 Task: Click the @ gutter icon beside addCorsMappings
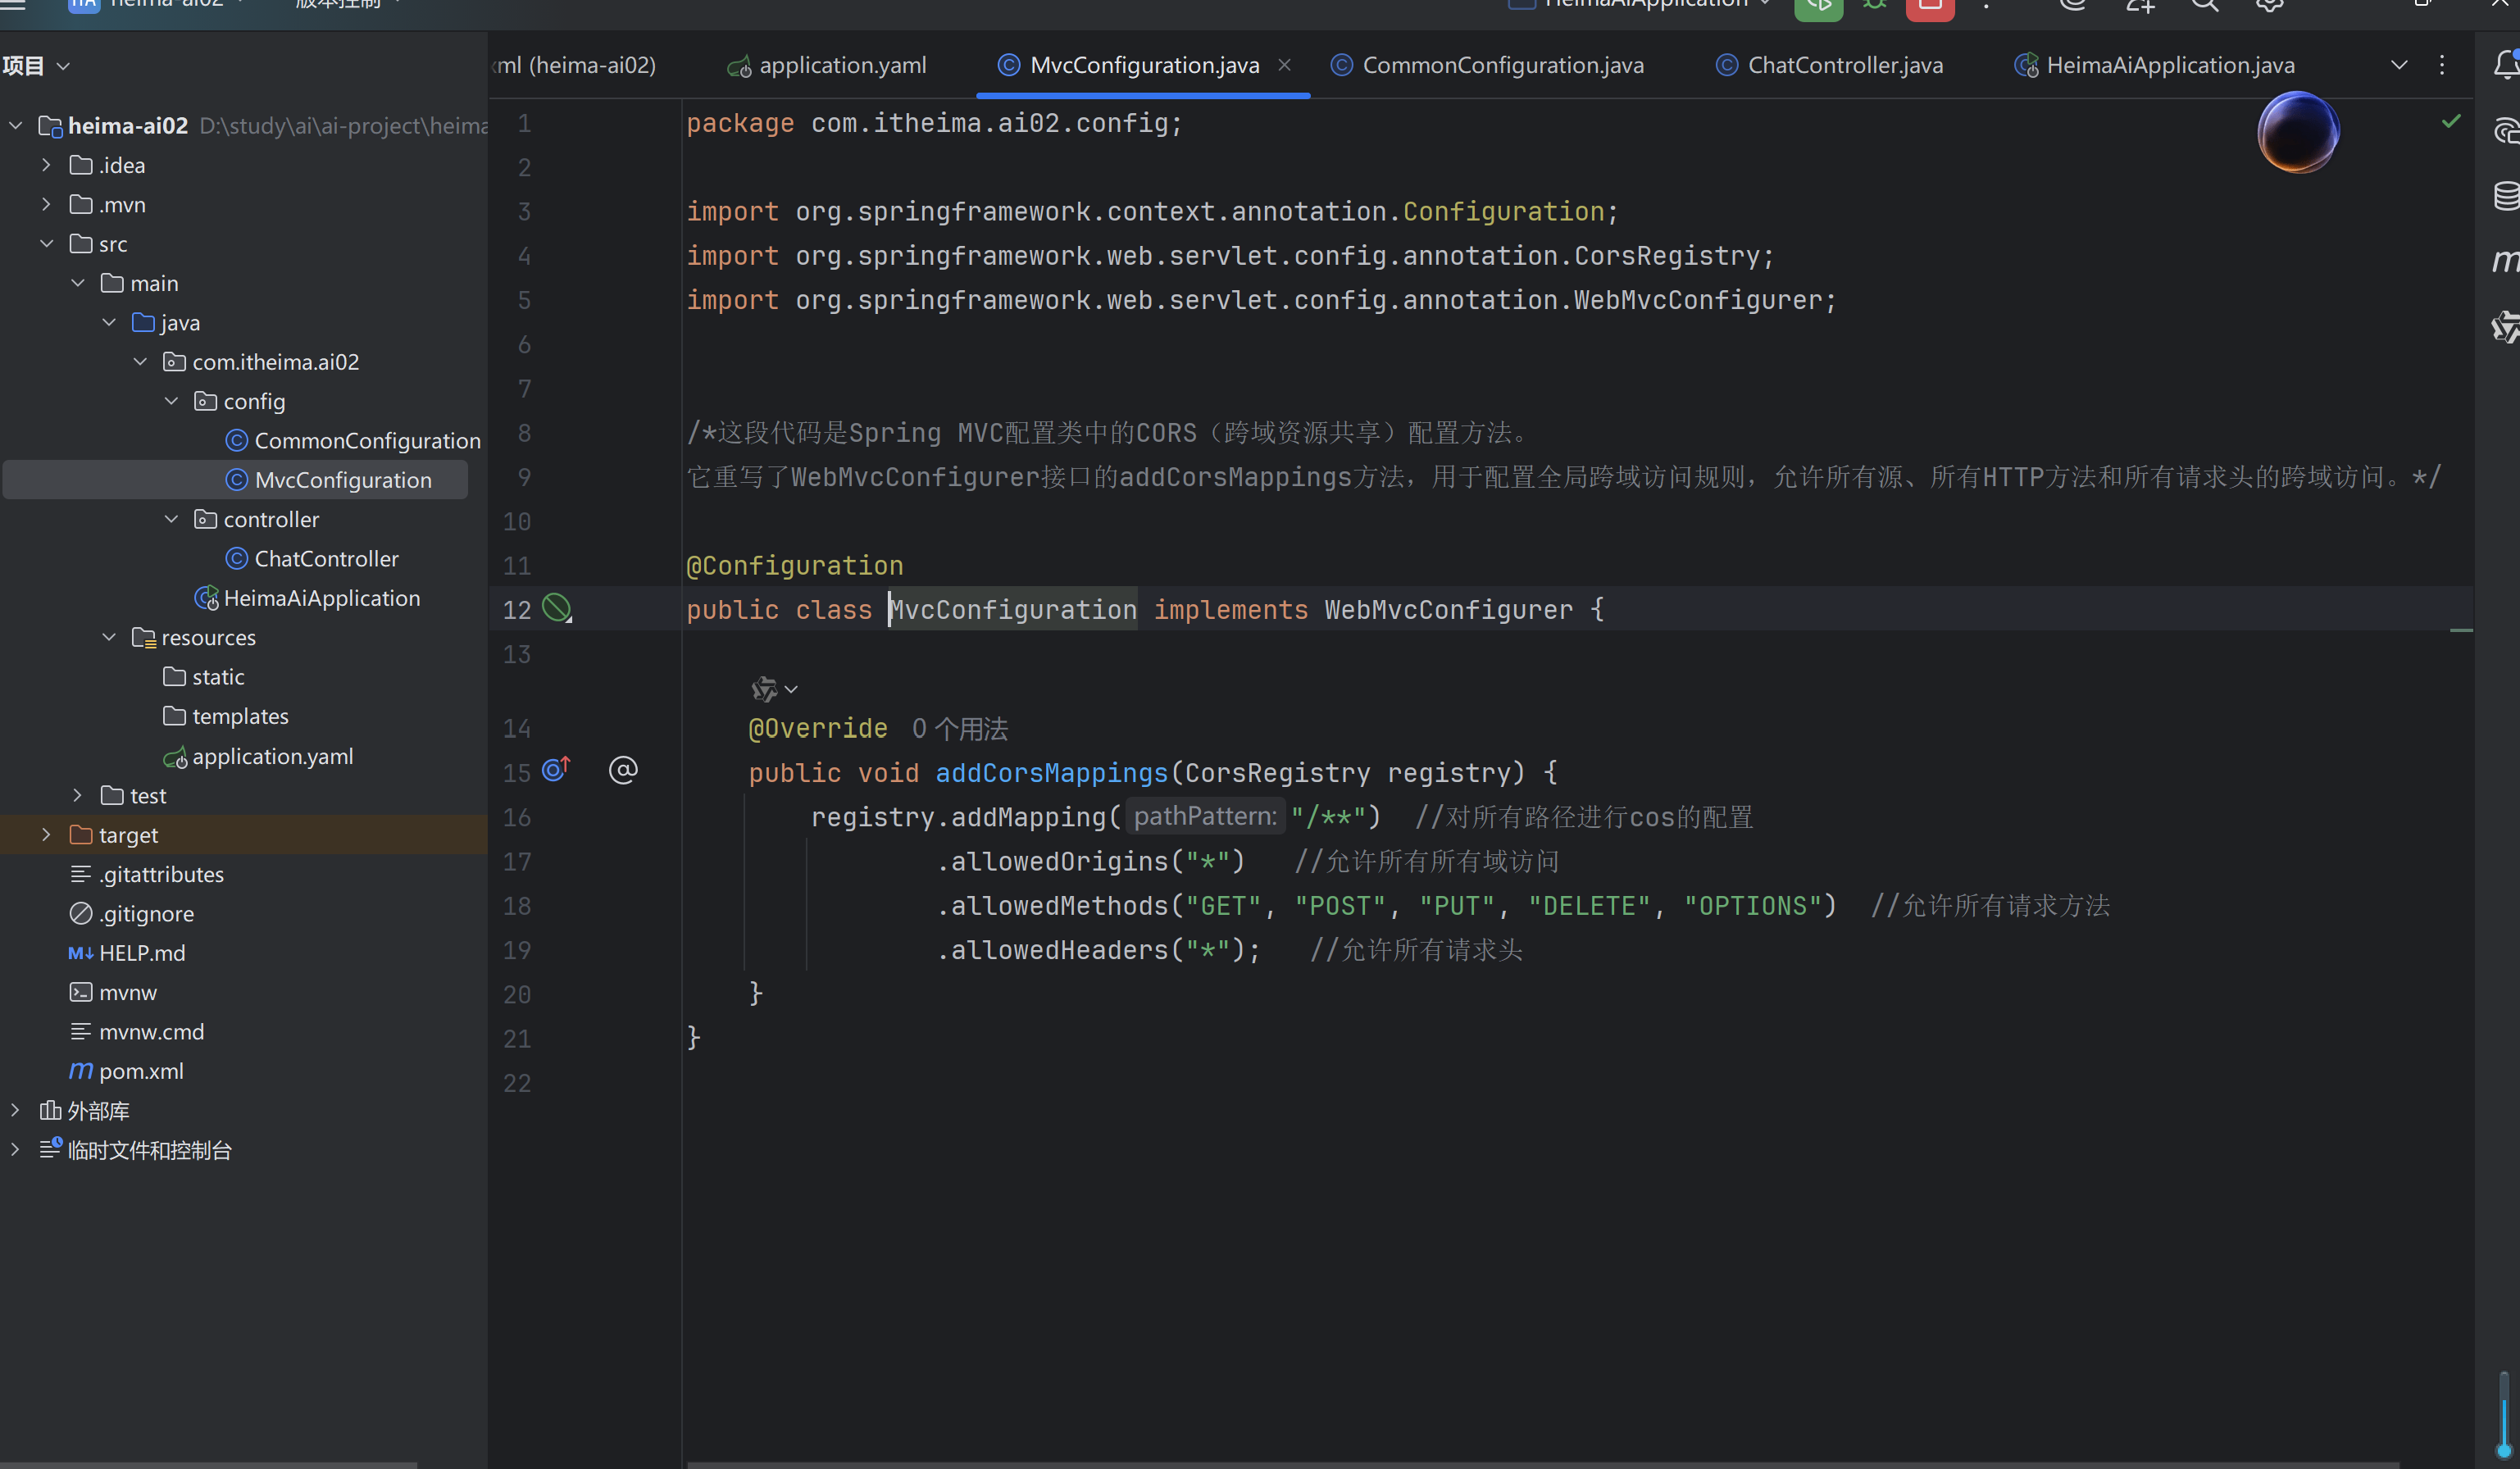(623, 770)
